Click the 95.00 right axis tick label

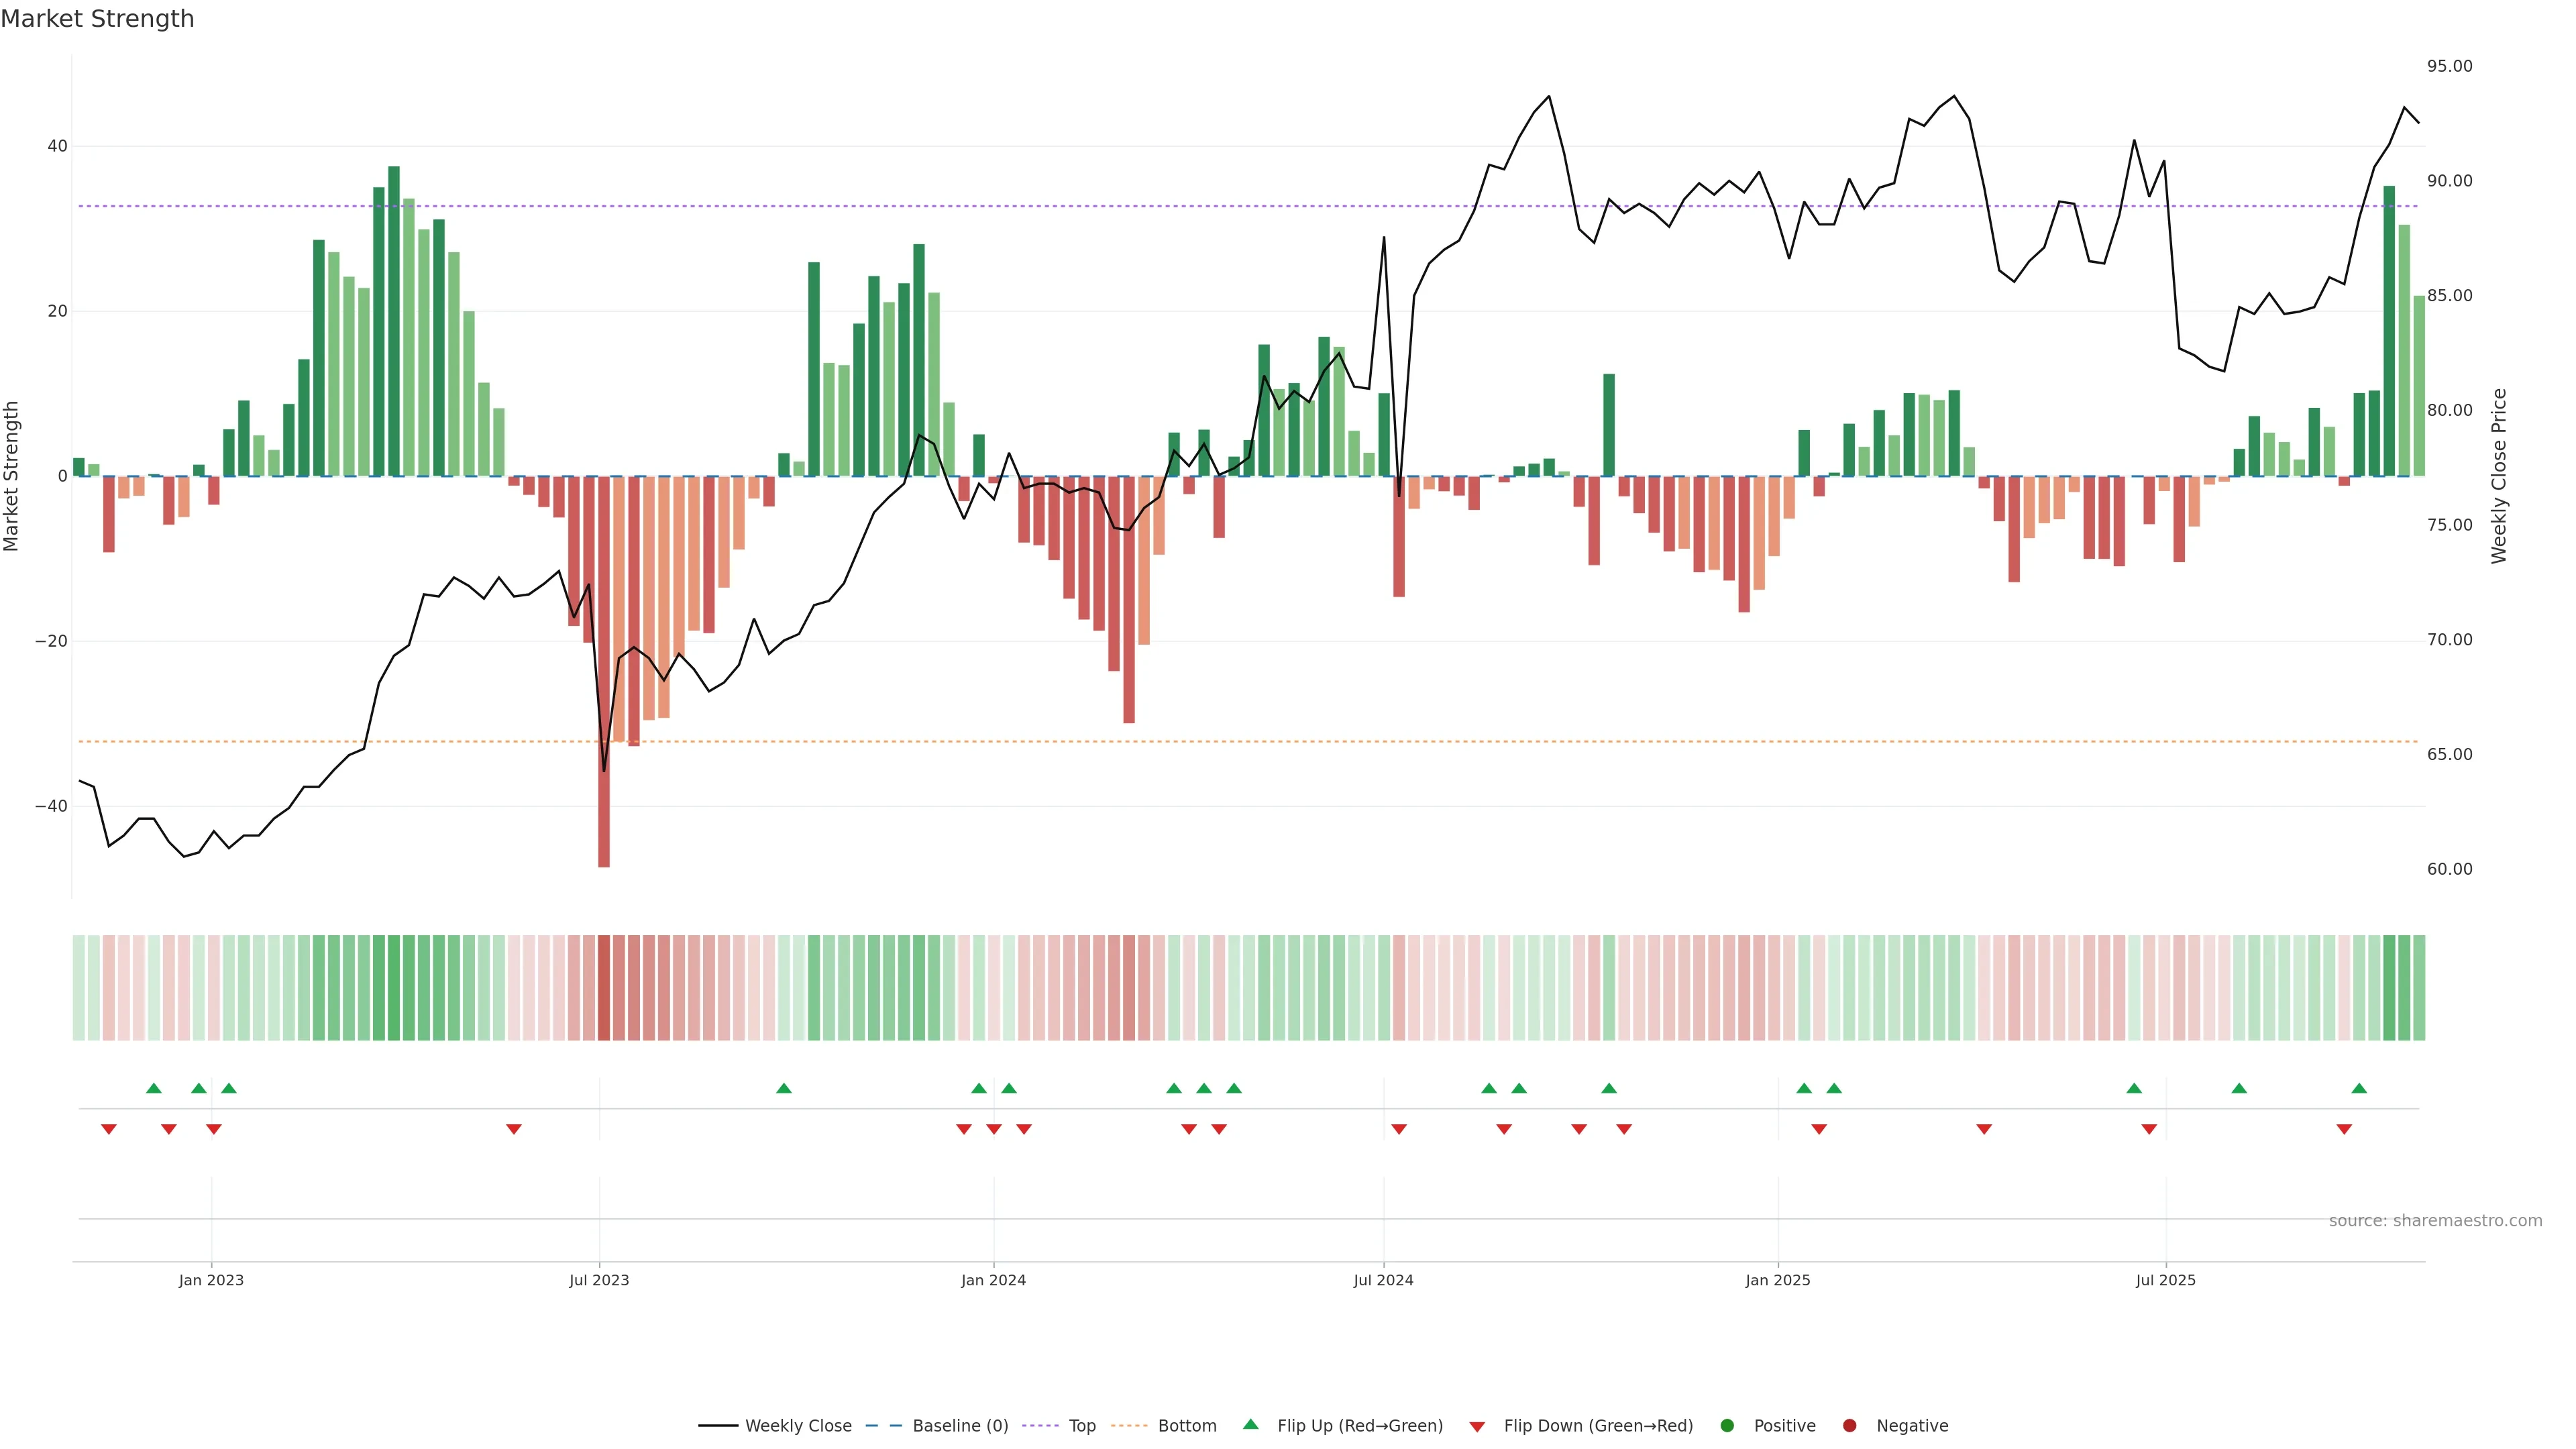tap(2449, 66)
